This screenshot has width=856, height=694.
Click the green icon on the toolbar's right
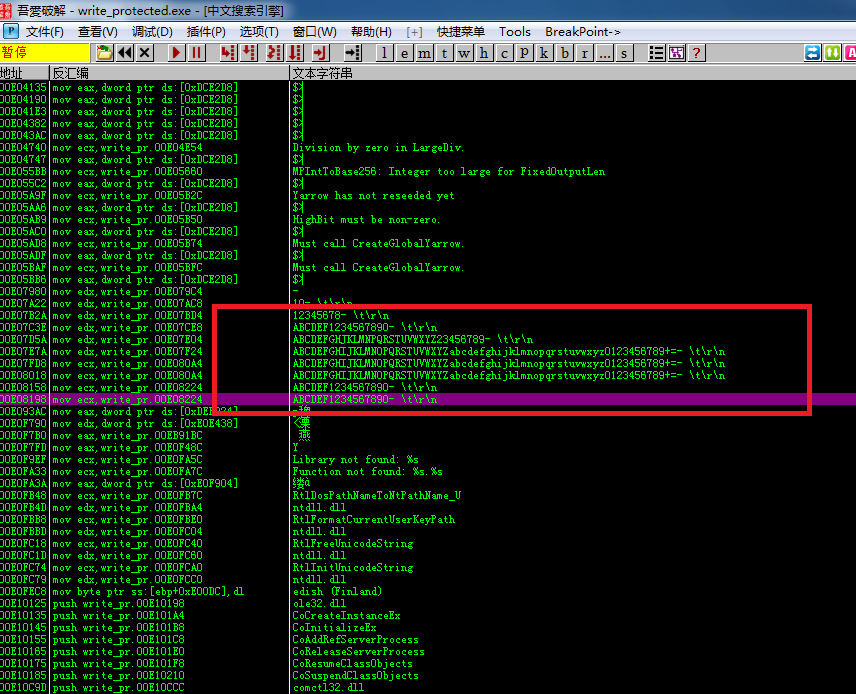coord(833,53)
